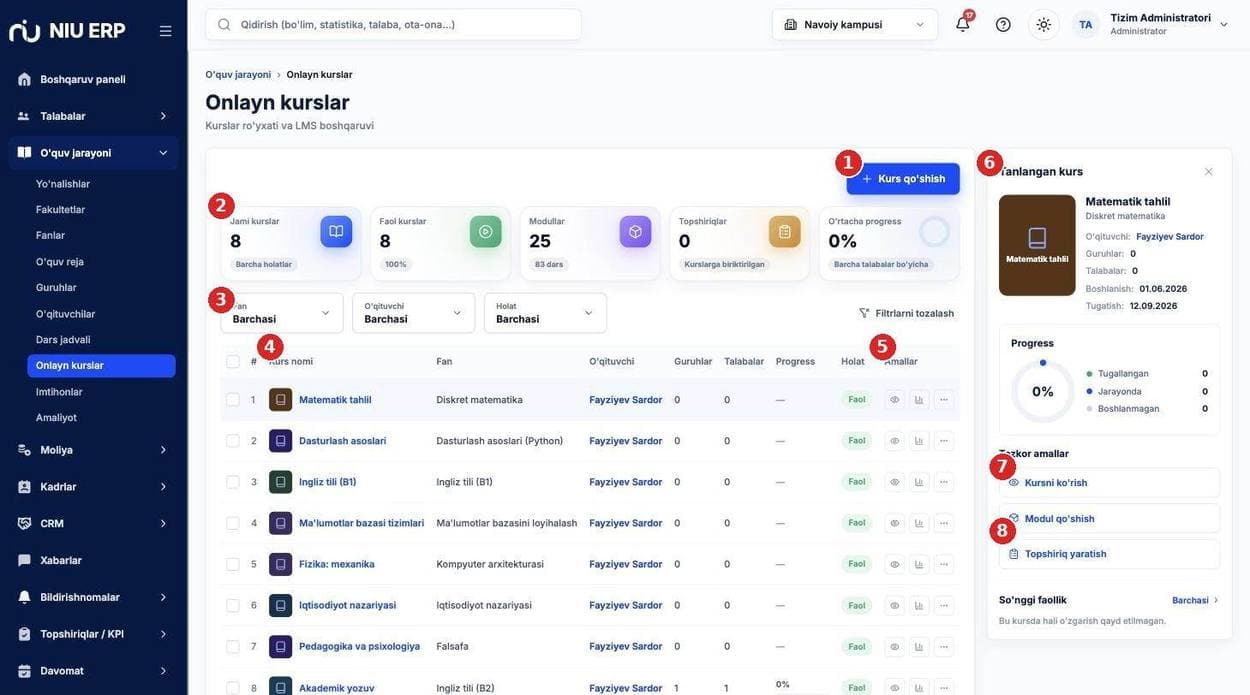Viewport: 1250px width, 695px height.
Task: Tick the checkbox for Matematik tahlil row
Action: click(233, 400)
